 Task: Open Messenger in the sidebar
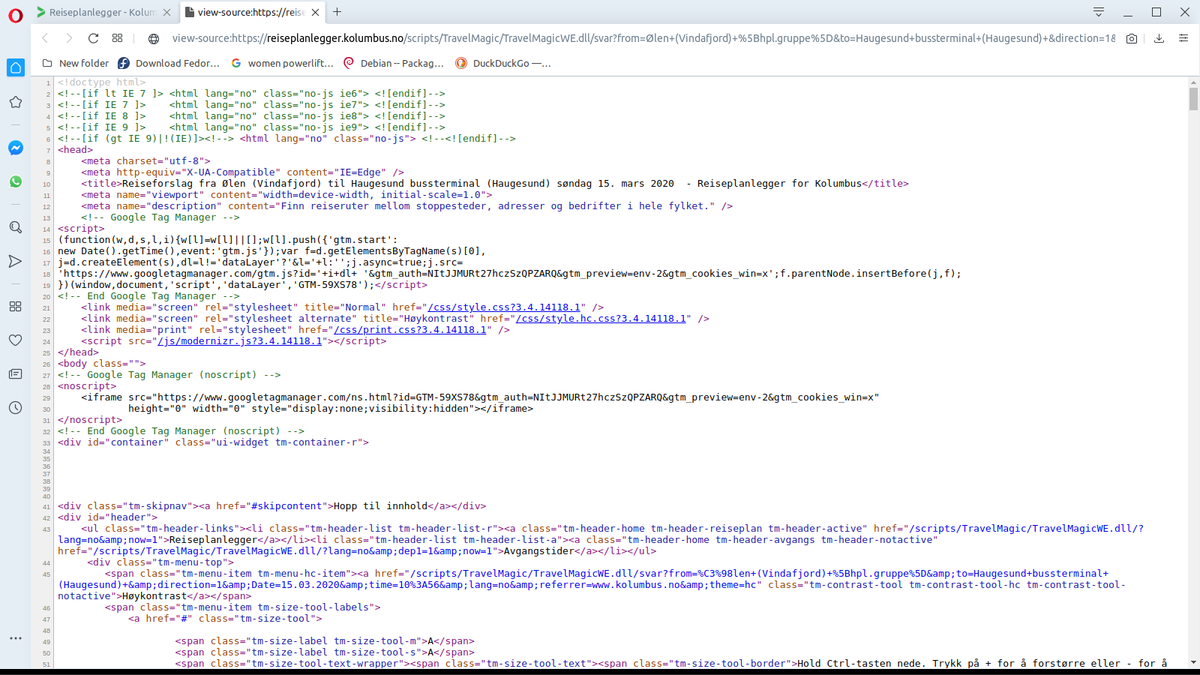15,148
